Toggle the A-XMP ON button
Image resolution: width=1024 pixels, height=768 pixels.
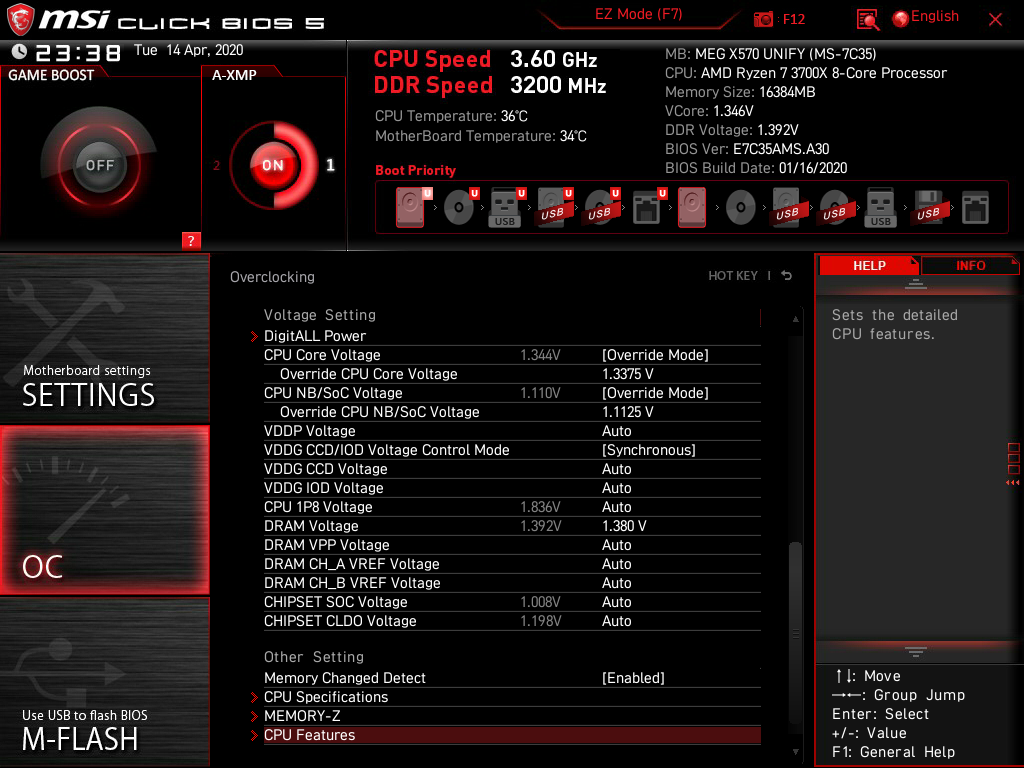click(x=272, y=166)
